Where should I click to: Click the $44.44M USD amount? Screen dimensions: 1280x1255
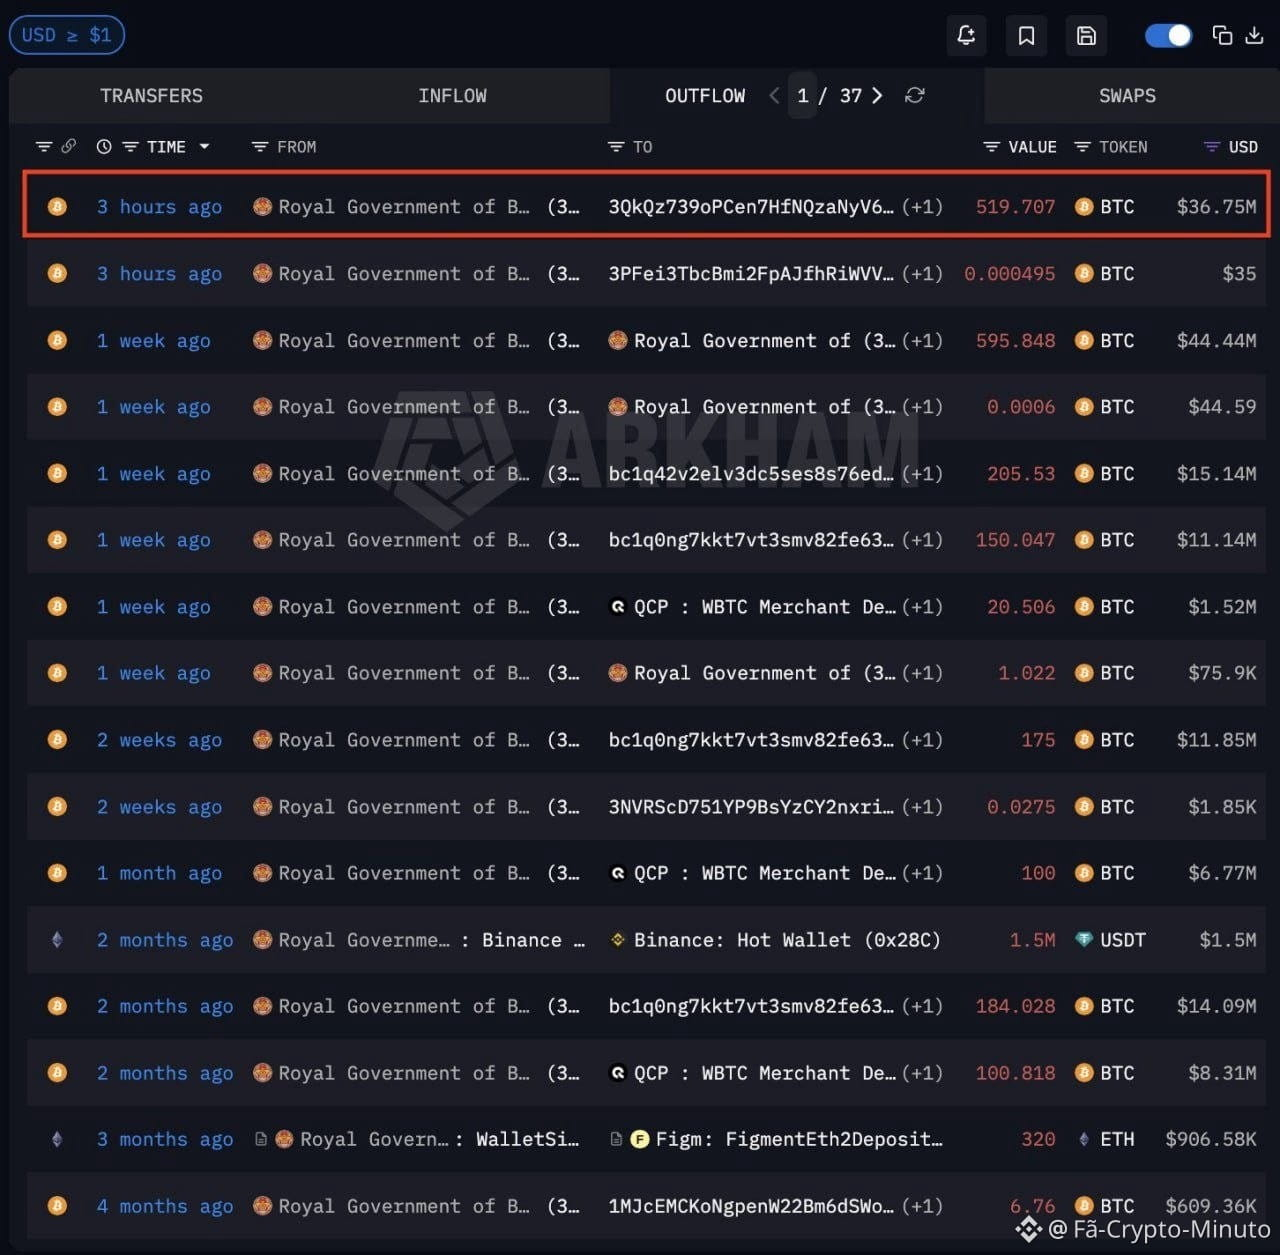tap(1216, 341)
